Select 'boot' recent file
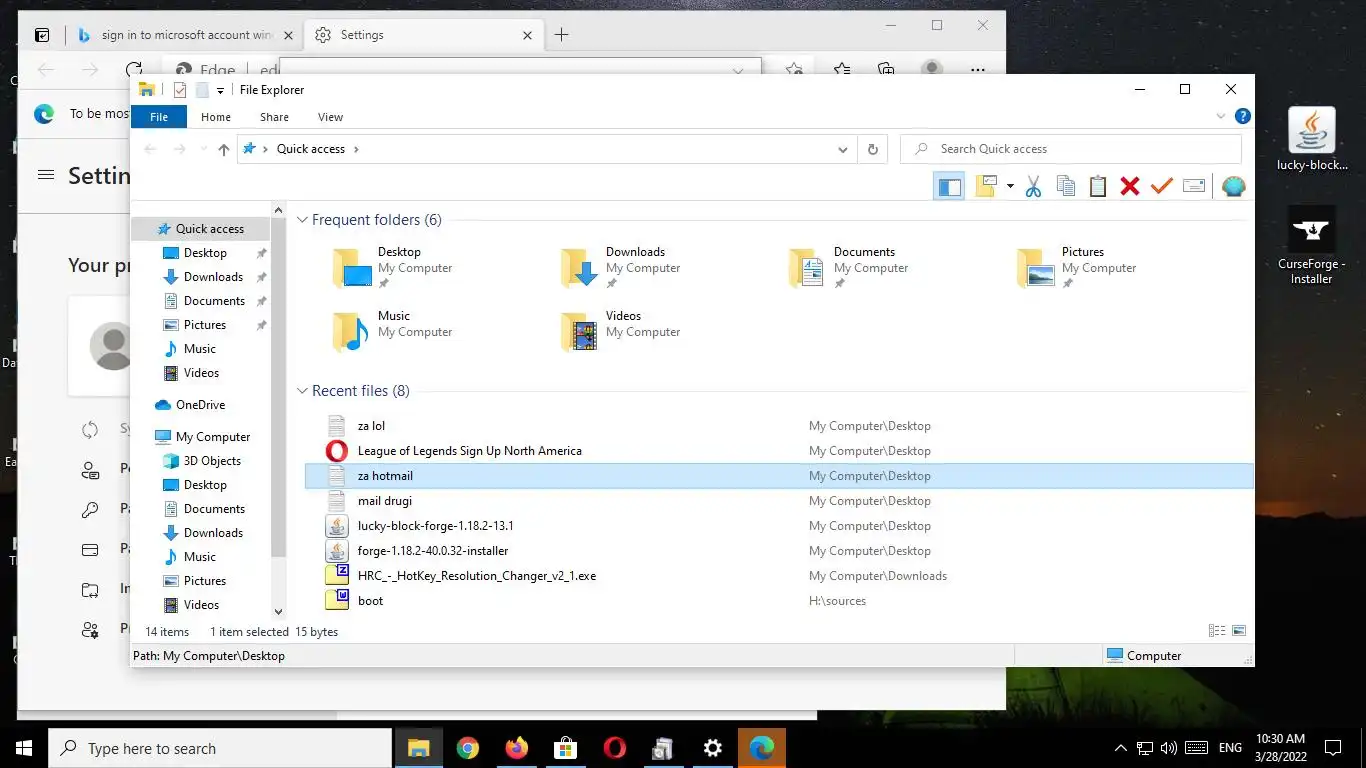This screenshot has height=768, width=1366. tap(779, 601)
